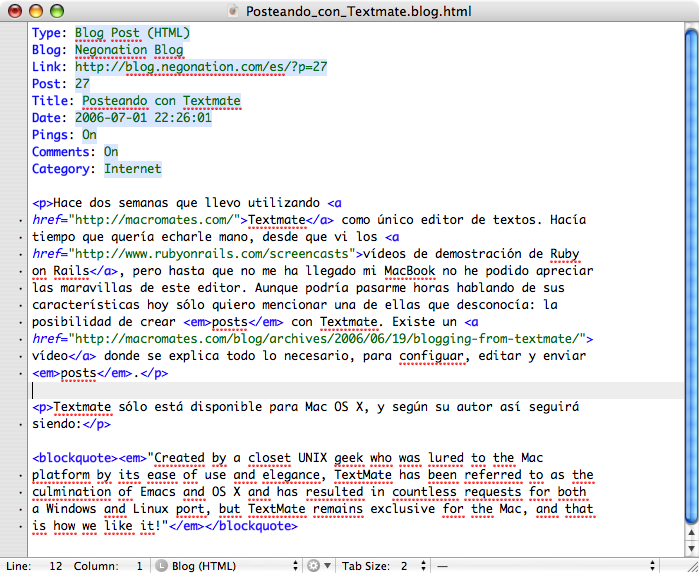Click the opening blockquote tag
This screenshot has height=573, width=699.
click(74, 458)
